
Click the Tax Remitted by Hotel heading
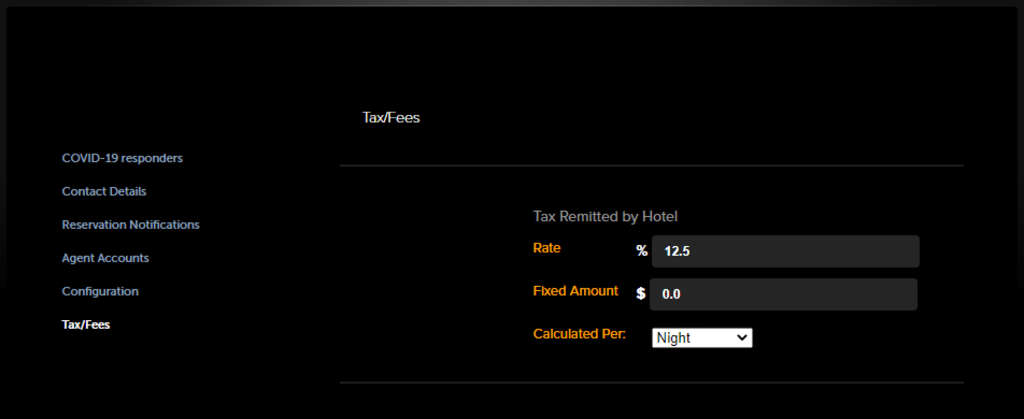coord(606,216)
